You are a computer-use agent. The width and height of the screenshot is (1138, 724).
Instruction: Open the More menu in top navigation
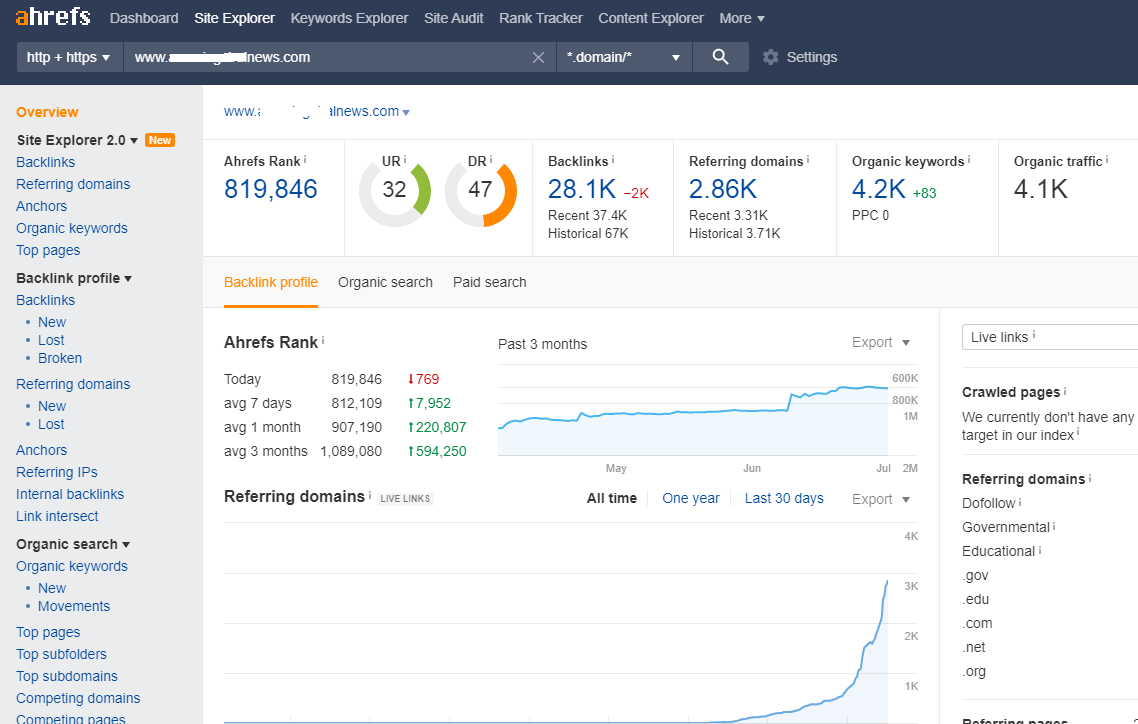click(x=742, y=18)
